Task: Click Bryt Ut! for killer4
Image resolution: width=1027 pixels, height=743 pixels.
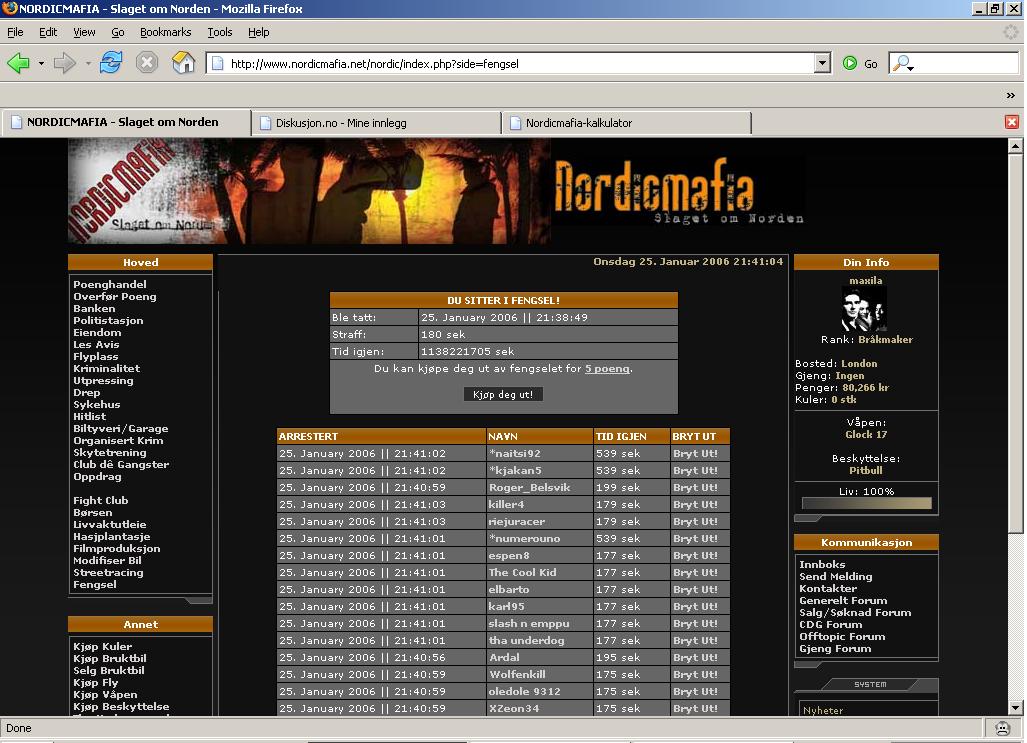Action: (x=696, y=505)
